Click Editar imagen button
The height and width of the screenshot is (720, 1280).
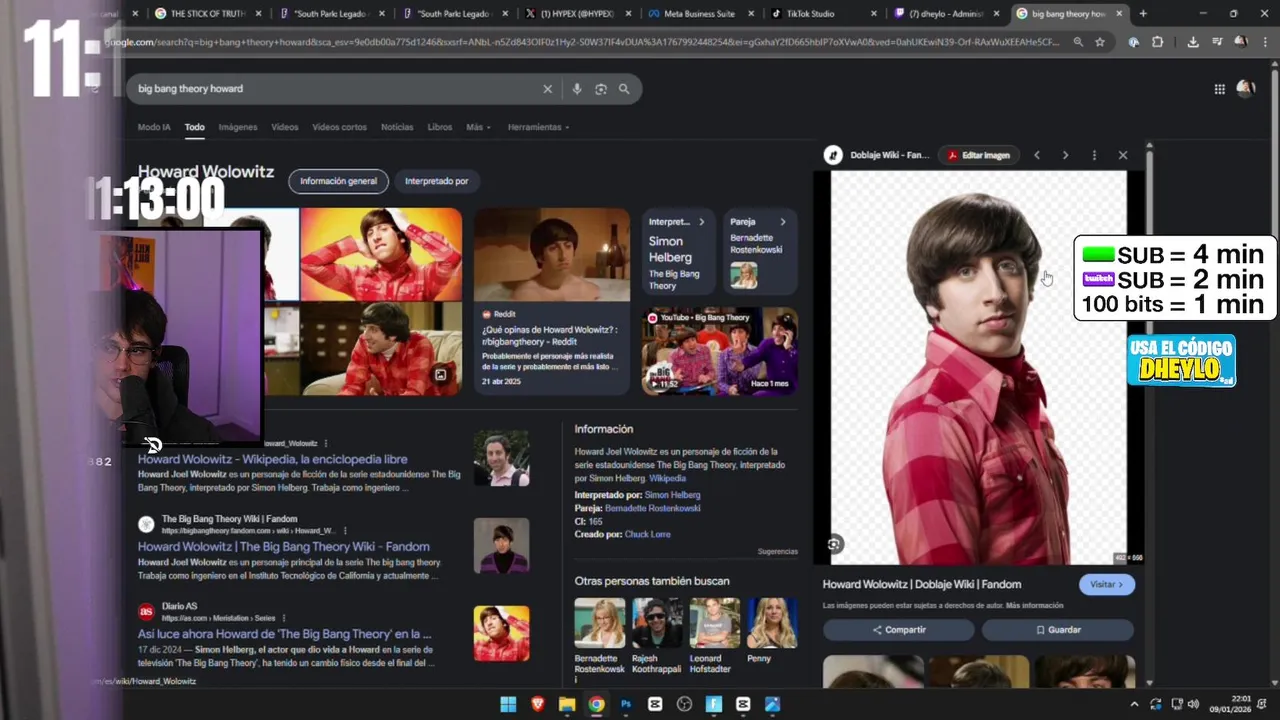(979, 155)
